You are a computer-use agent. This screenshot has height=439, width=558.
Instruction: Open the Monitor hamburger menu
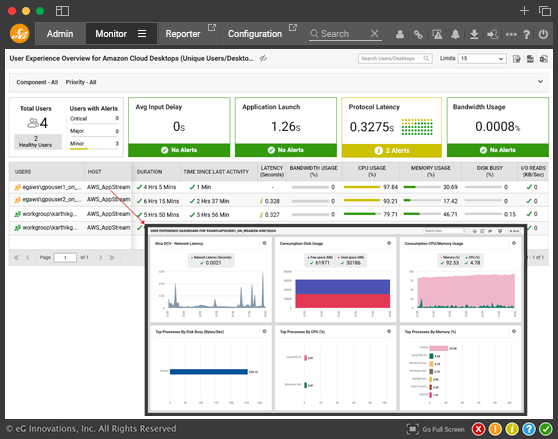(142, 34)
